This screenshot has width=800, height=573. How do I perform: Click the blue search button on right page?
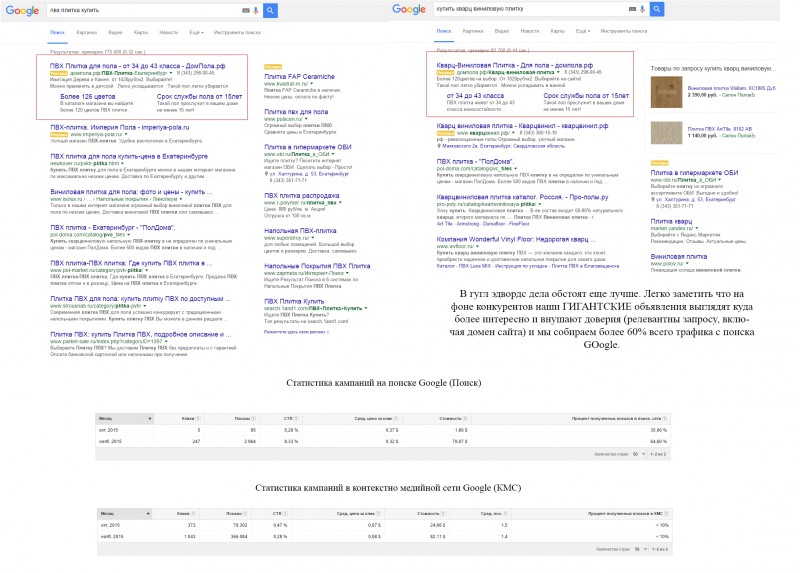click(657, 9)
